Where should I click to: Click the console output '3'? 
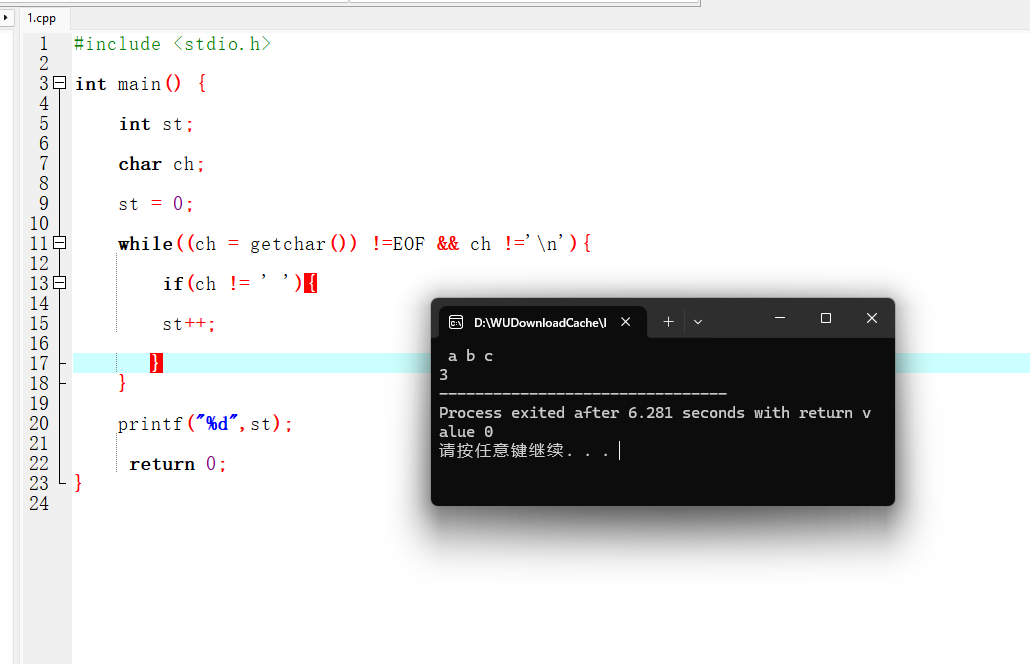coord(444,375)
